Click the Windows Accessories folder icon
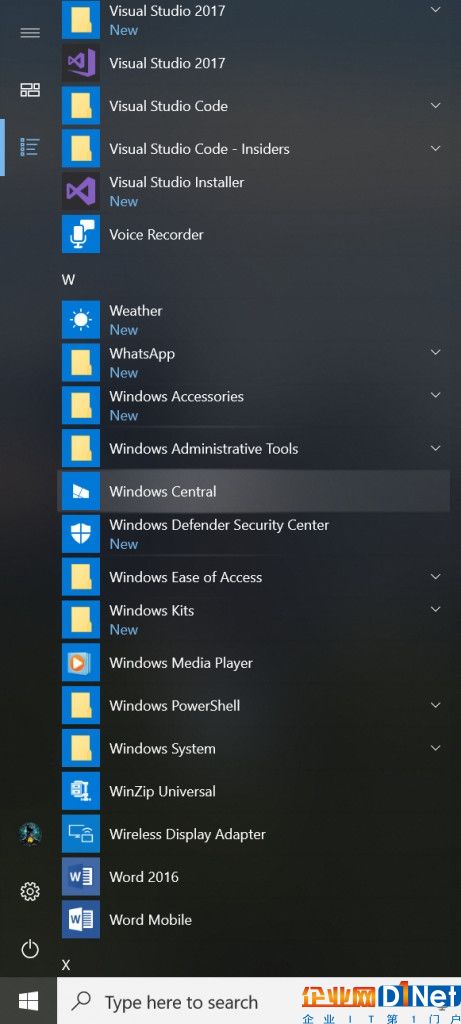Image resolution: width=461 pixels, height=1024 pixels. click(x=81, y=406)
